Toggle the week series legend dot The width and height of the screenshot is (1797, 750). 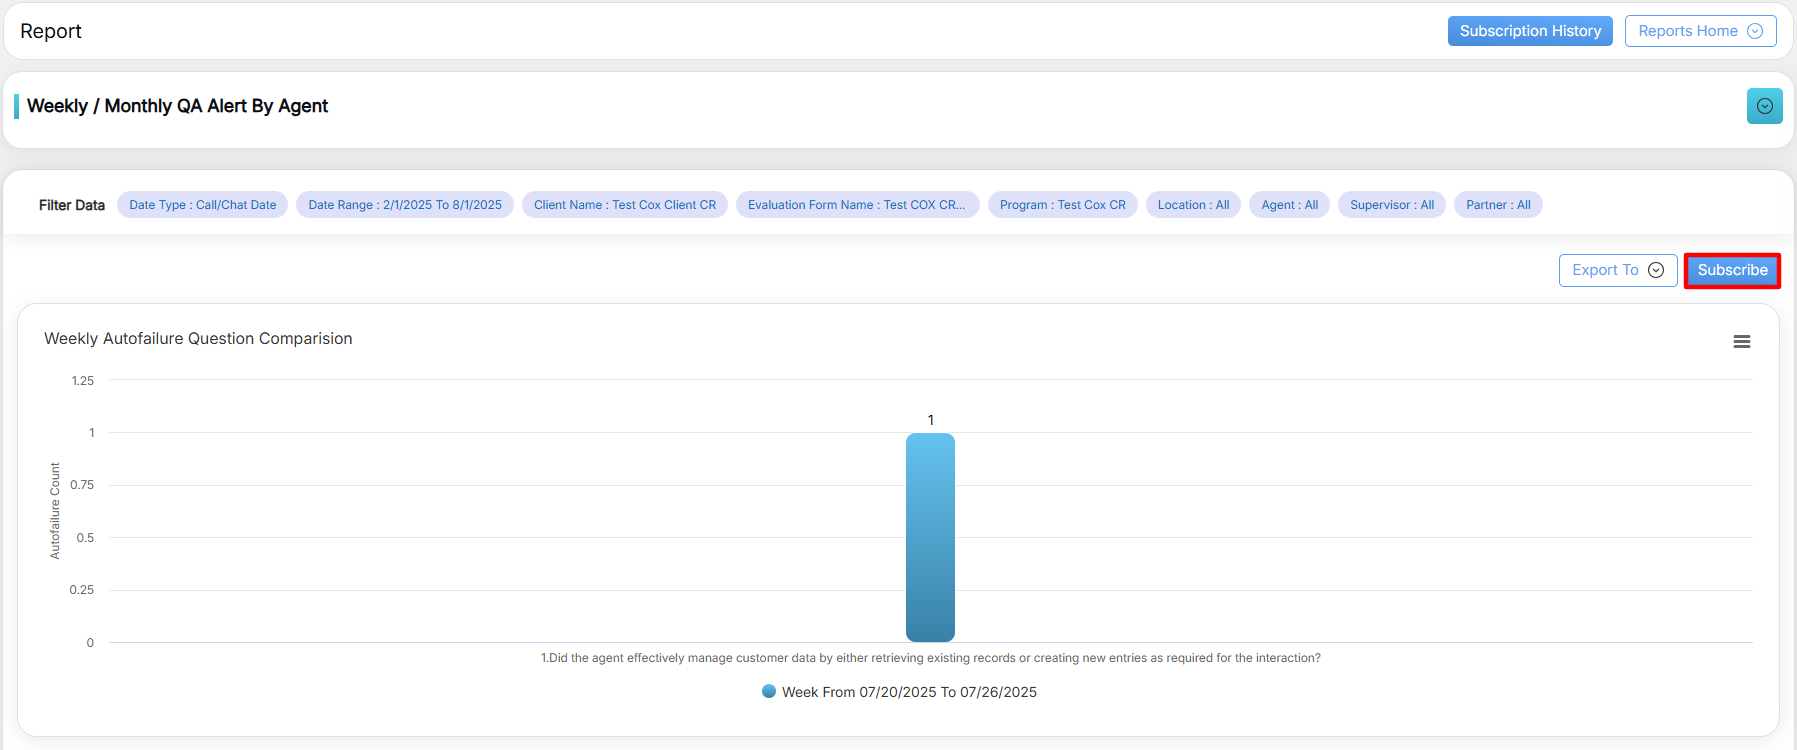coord(769,691)
